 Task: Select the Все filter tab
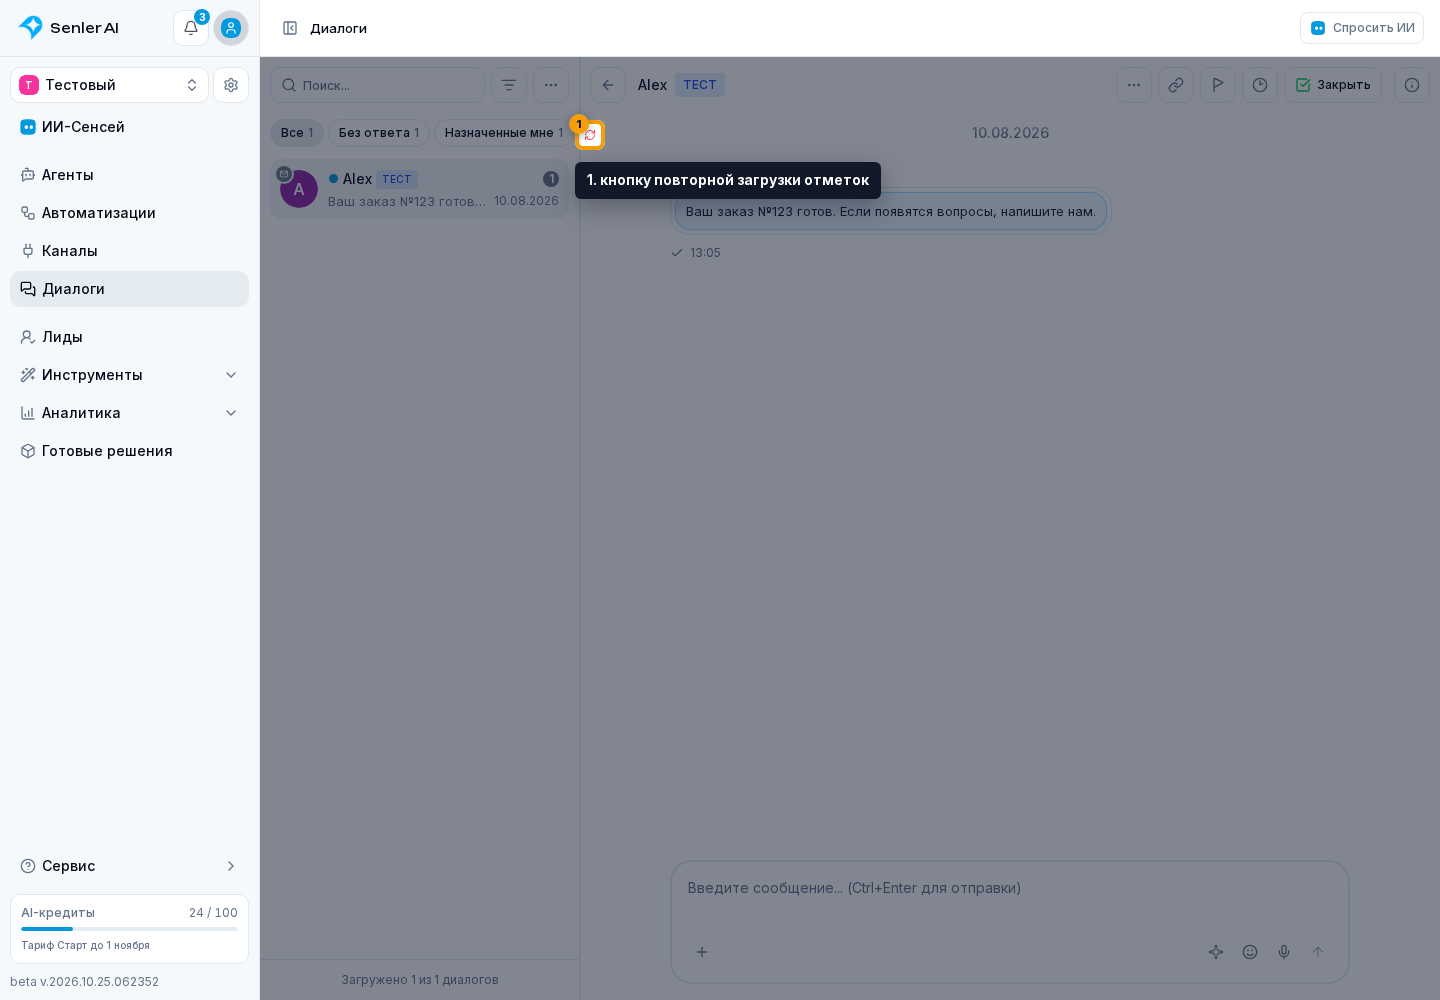[297, 133]
